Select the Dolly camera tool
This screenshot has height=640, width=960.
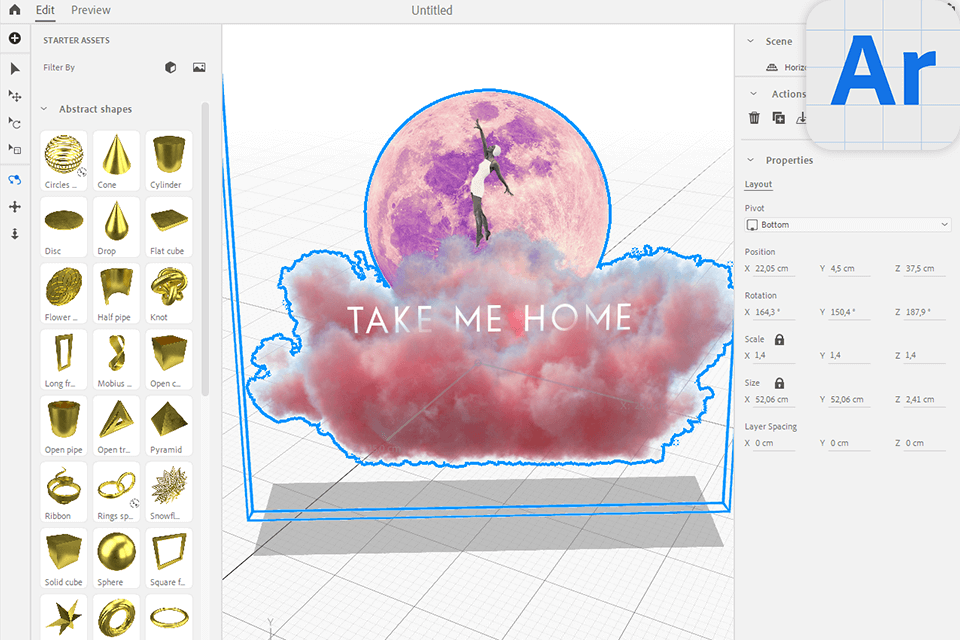click(x=15, y=234)
